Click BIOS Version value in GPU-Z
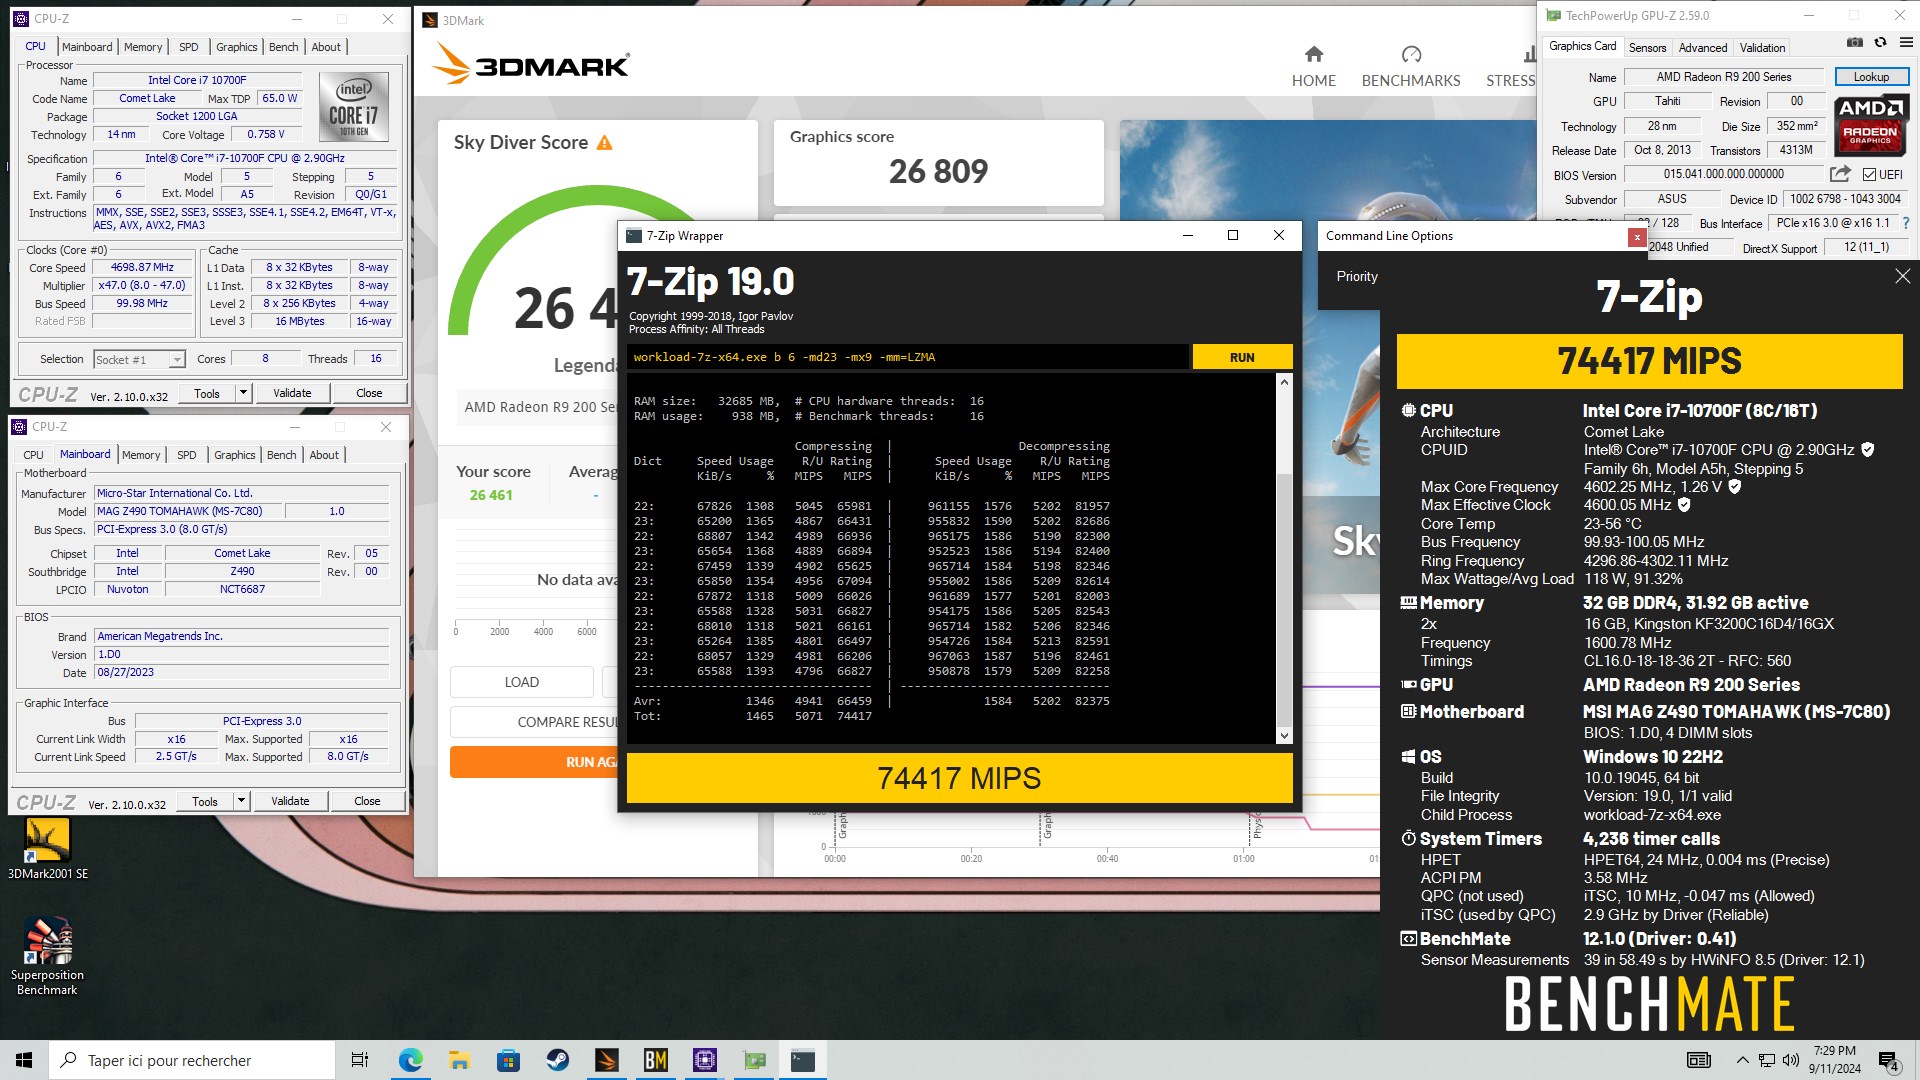Viewport: 1920px width, 1080px height. [1723, 174]
